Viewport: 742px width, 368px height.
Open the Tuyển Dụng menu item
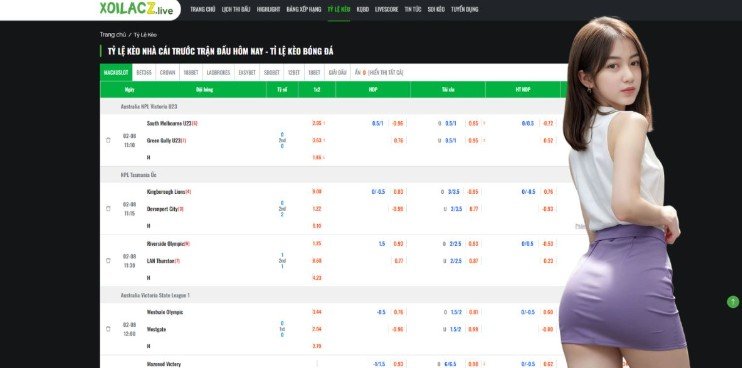[465, 9]
